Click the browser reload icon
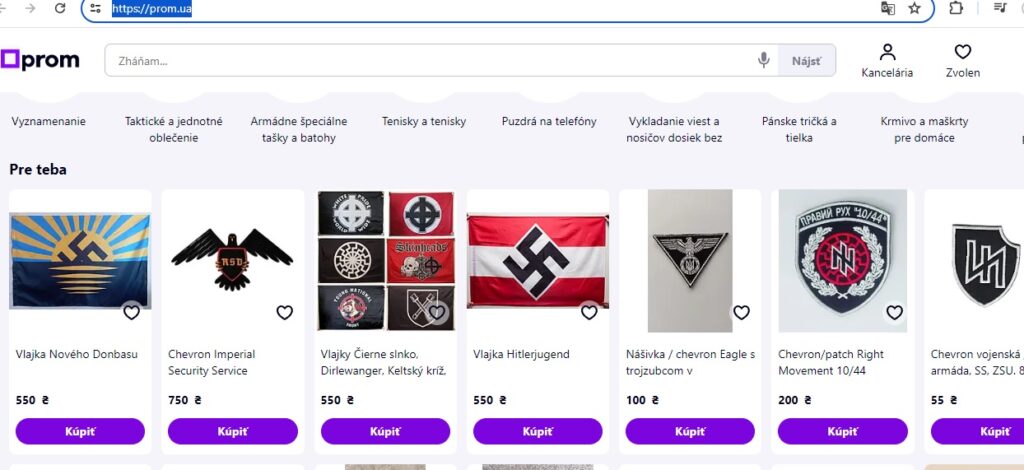Viewport: 1024px width, 470px height. point(60,8)
